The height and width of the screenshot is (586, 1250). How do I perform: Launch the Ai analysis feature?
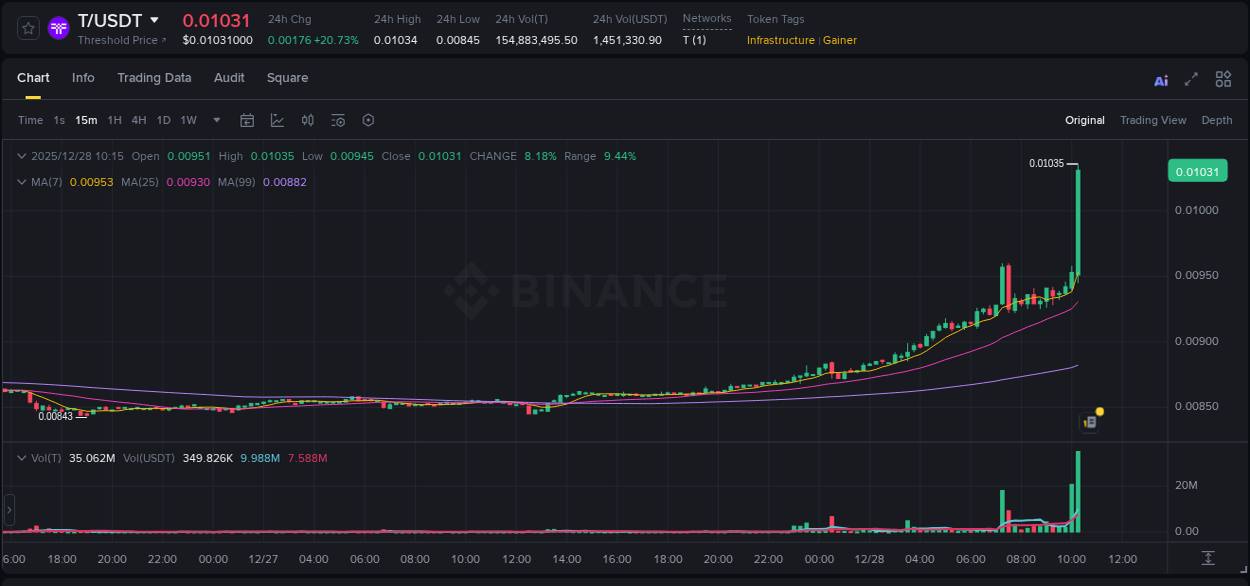[x=1160, y=78]
